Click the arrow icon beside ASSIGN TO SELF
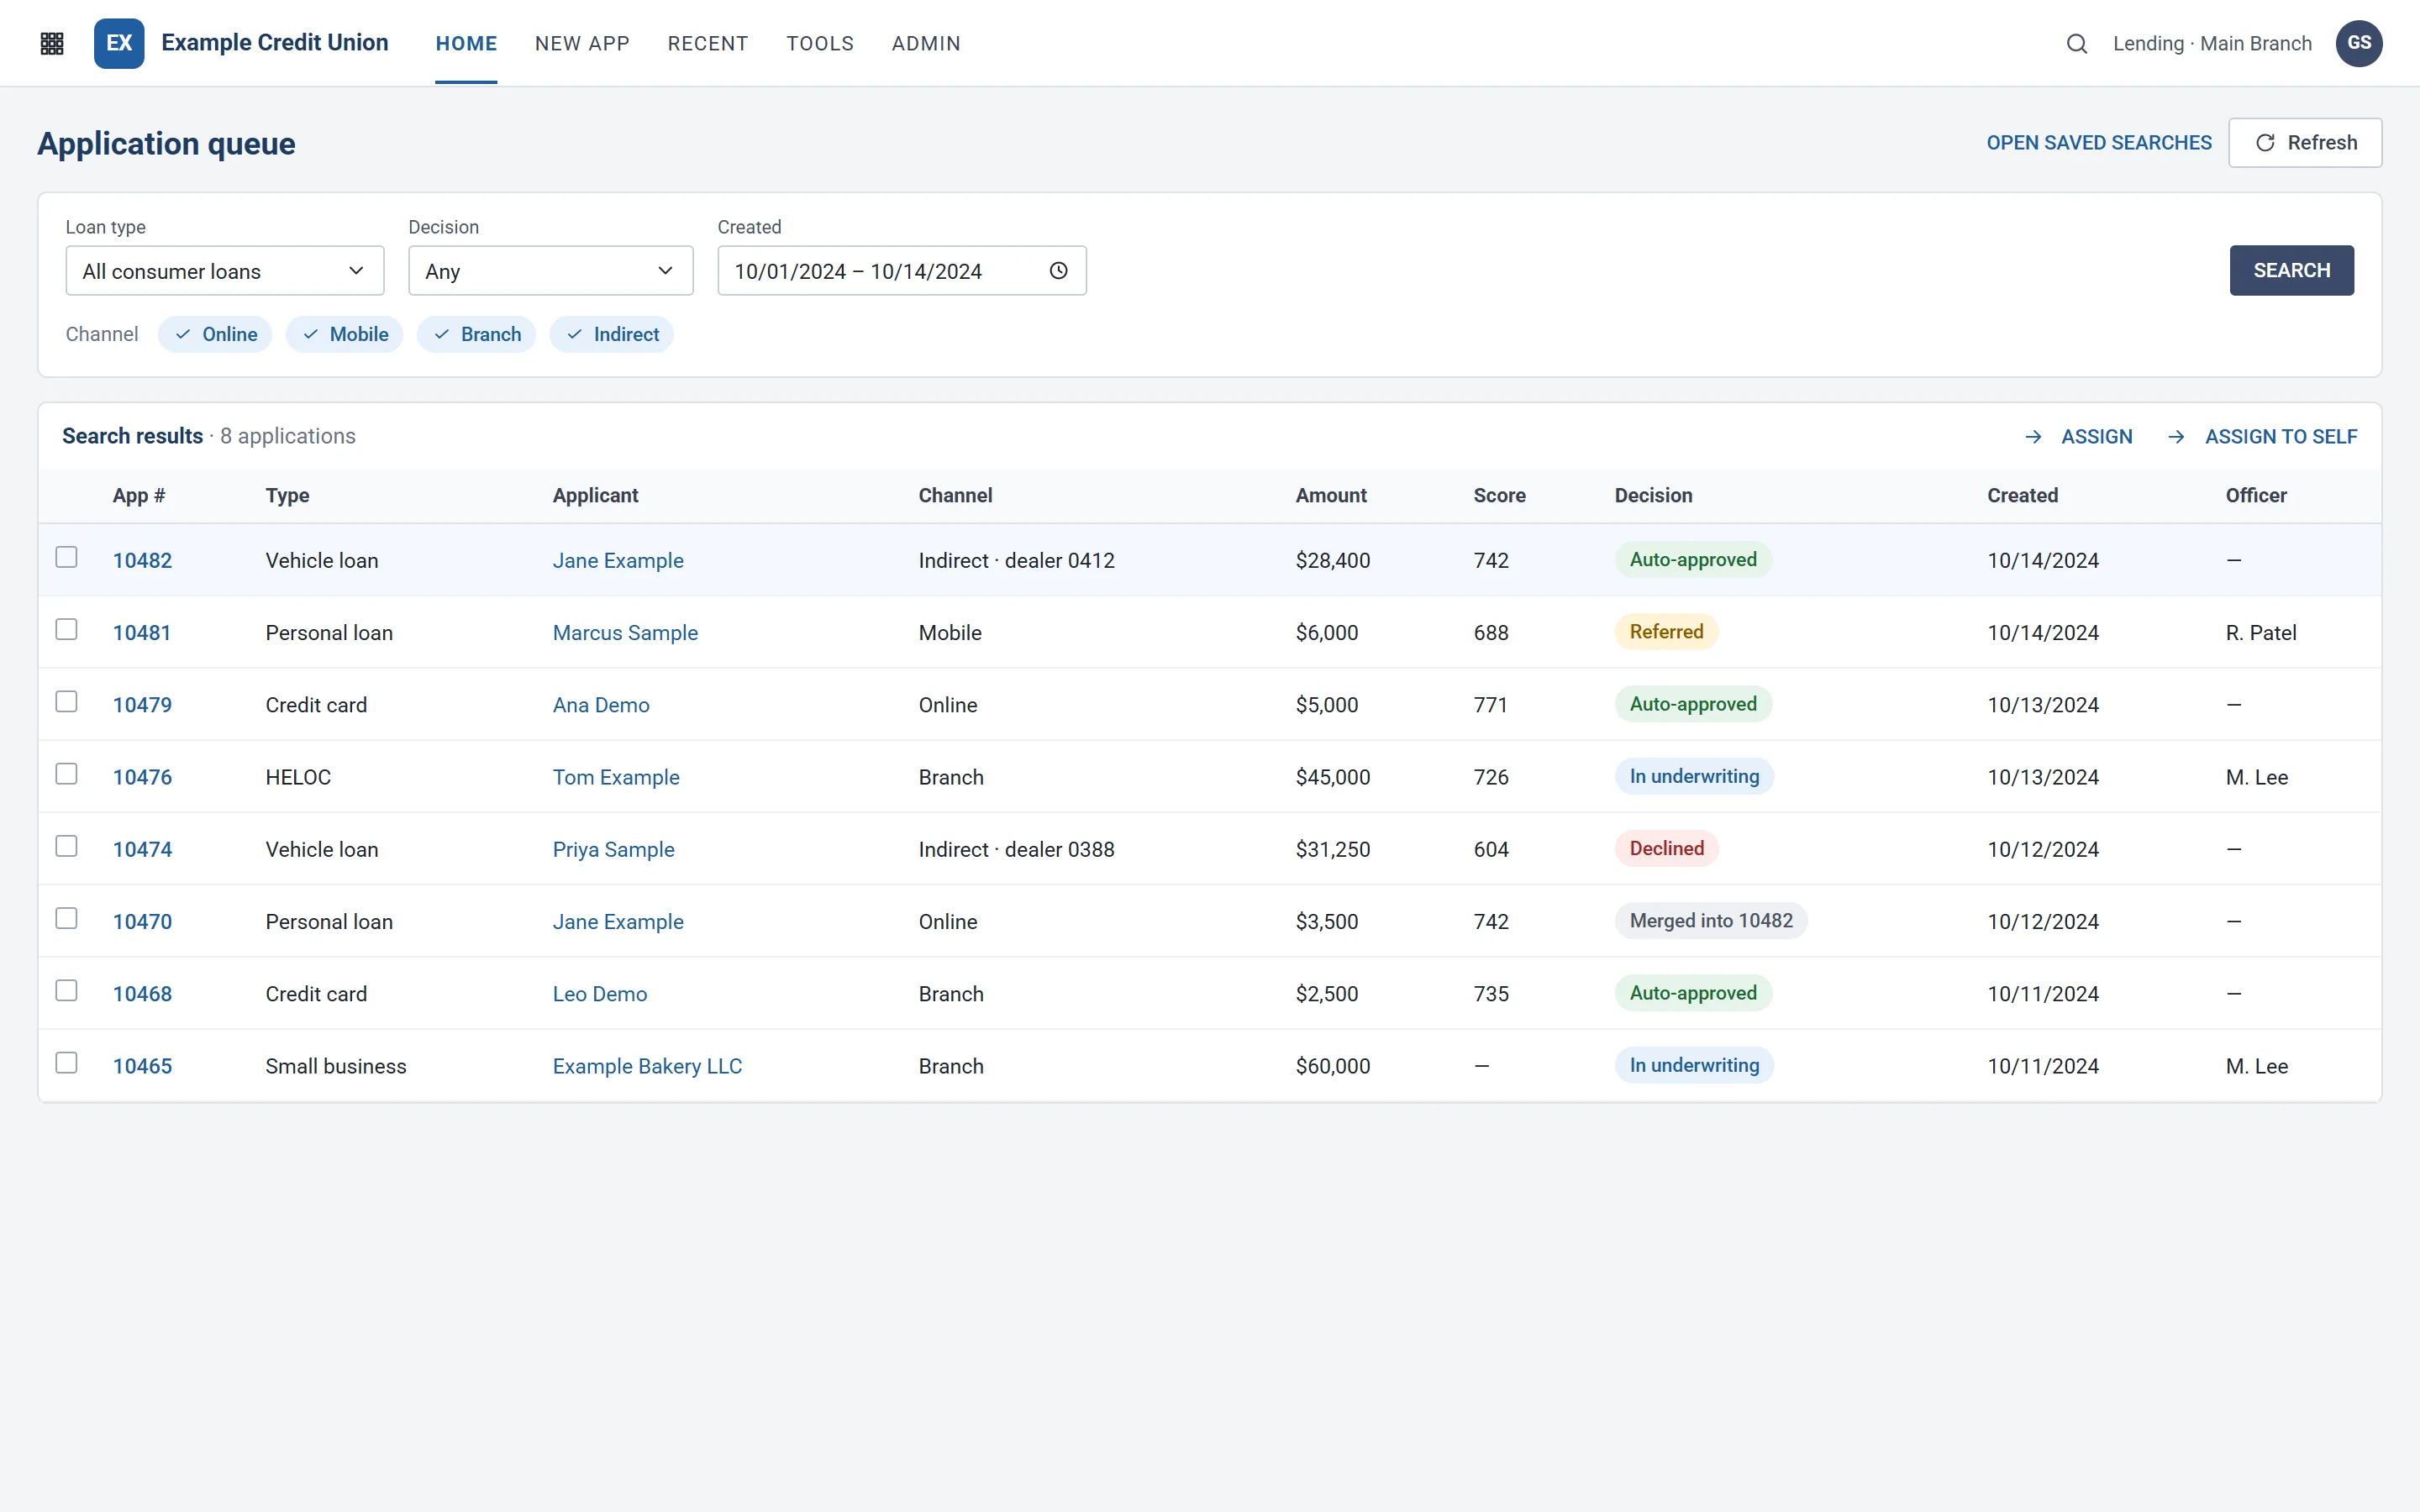Viewport: 2420px width, 1512px height. point(2176,437)
